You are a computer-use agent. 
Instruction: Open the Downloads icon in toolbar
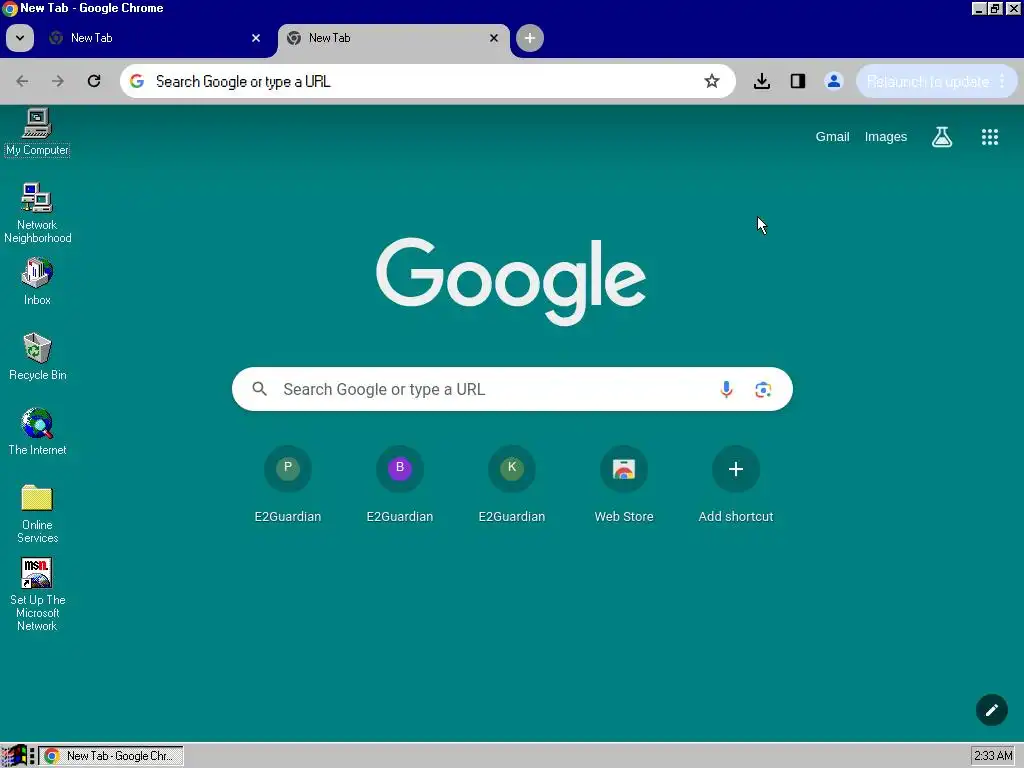pos(761,81)
